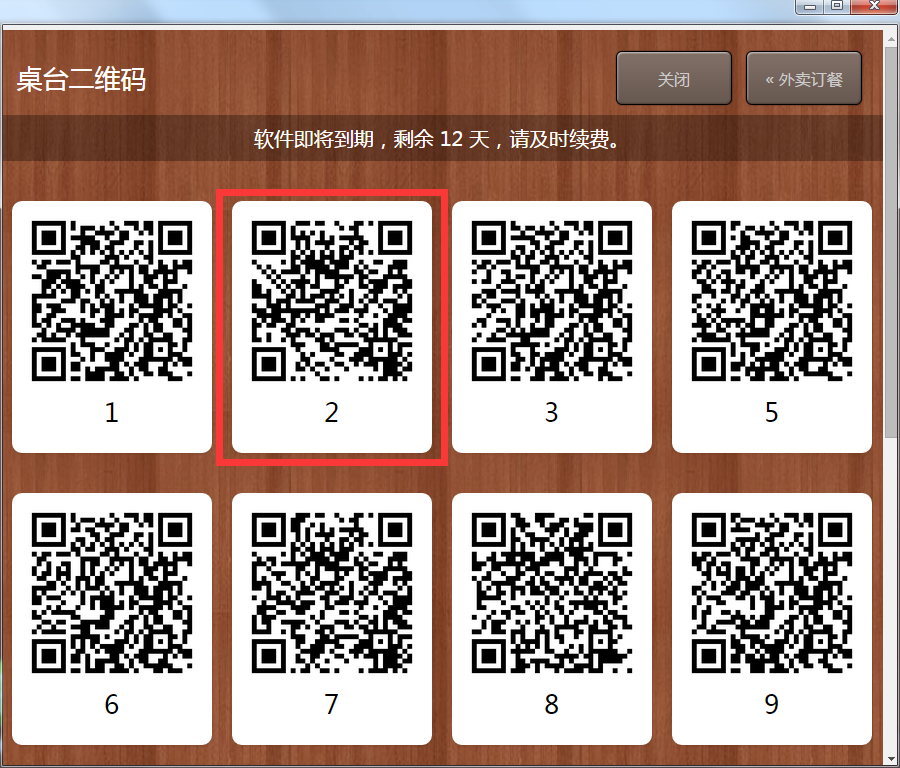Minimize the window
The width and height of the screenshot is (900, 768).
[810, 6]
